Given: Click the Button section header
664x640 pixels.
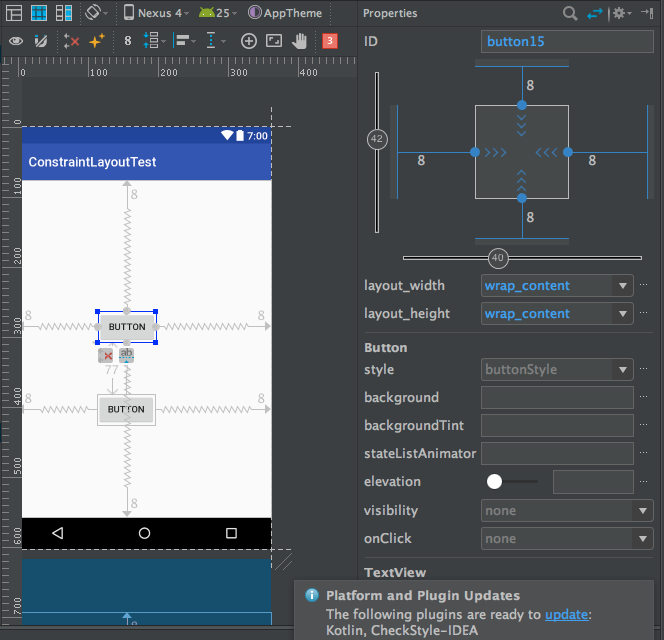Looking at the screenshot, I should click(386, 348).
